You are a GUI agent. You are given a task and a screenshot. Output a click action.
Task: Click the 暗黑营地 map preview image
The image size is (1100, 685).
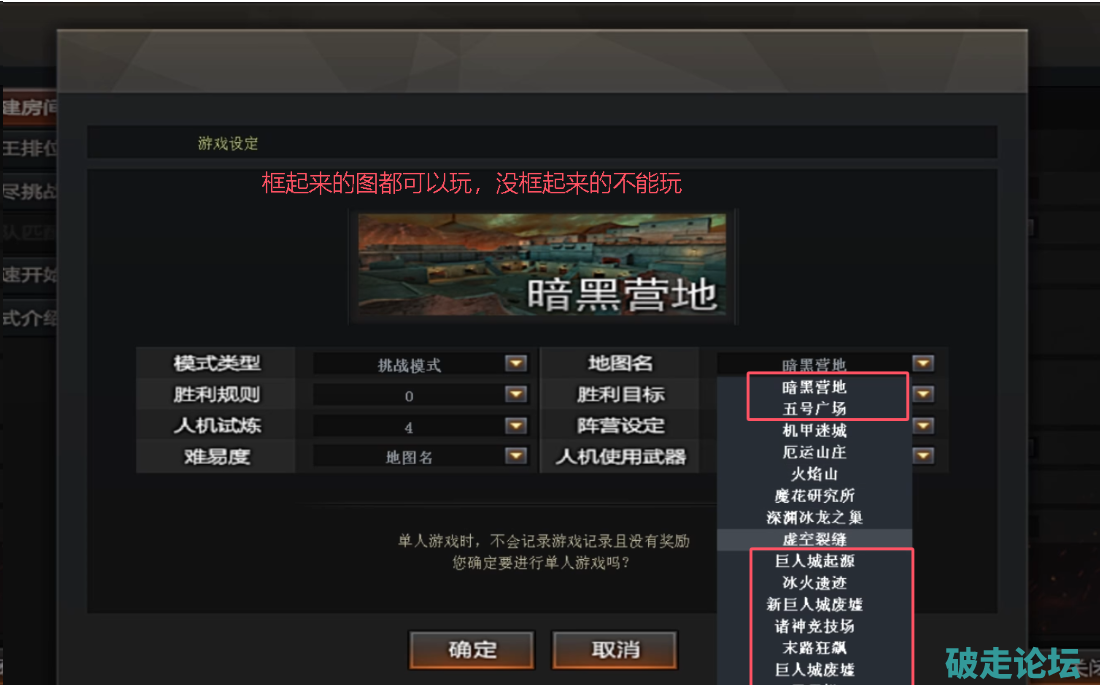[x=542, y=265]
